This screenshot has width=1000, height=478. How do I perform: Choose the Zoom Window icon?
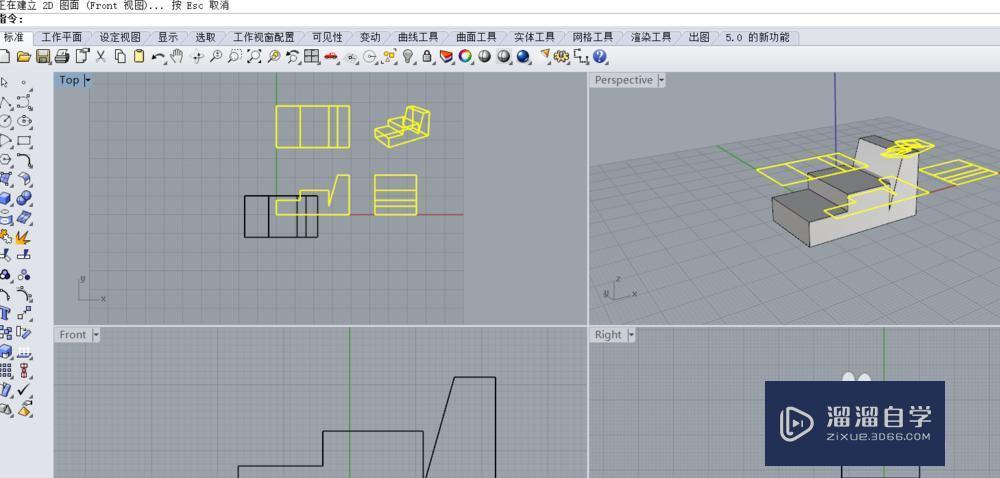pyautogui.click(x=235, y=57)
